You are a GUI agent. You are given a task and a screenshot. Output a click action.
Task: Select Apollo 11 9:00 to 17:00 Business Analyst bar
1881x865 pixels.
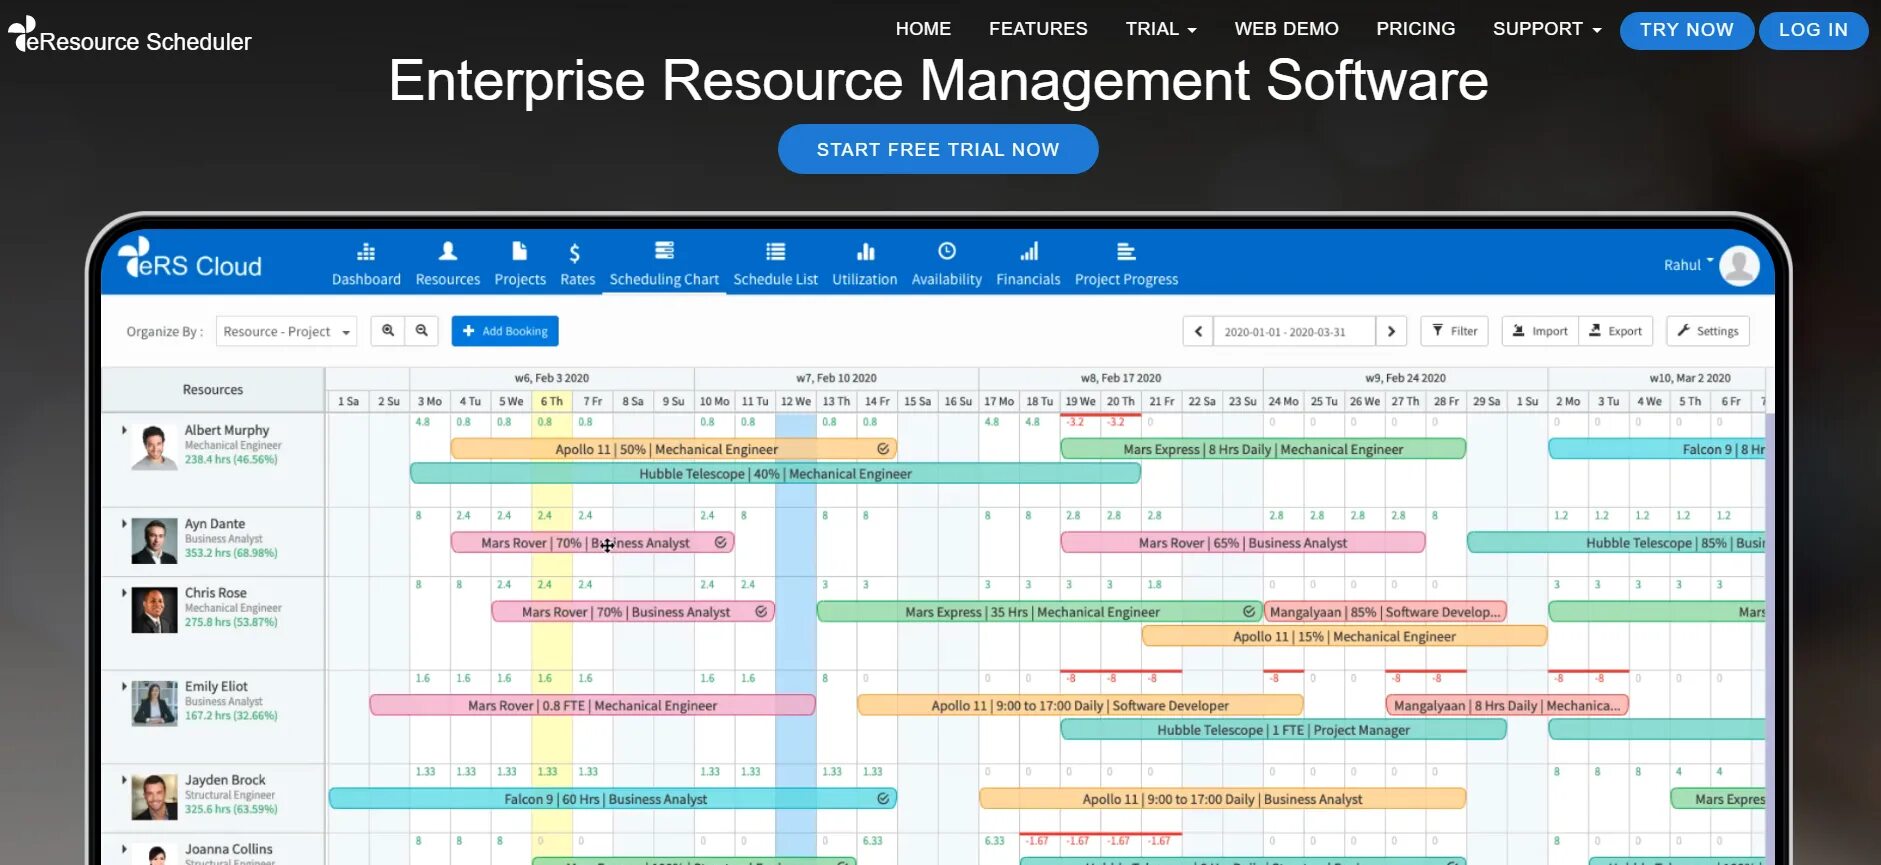click(x=1222, y=798)
